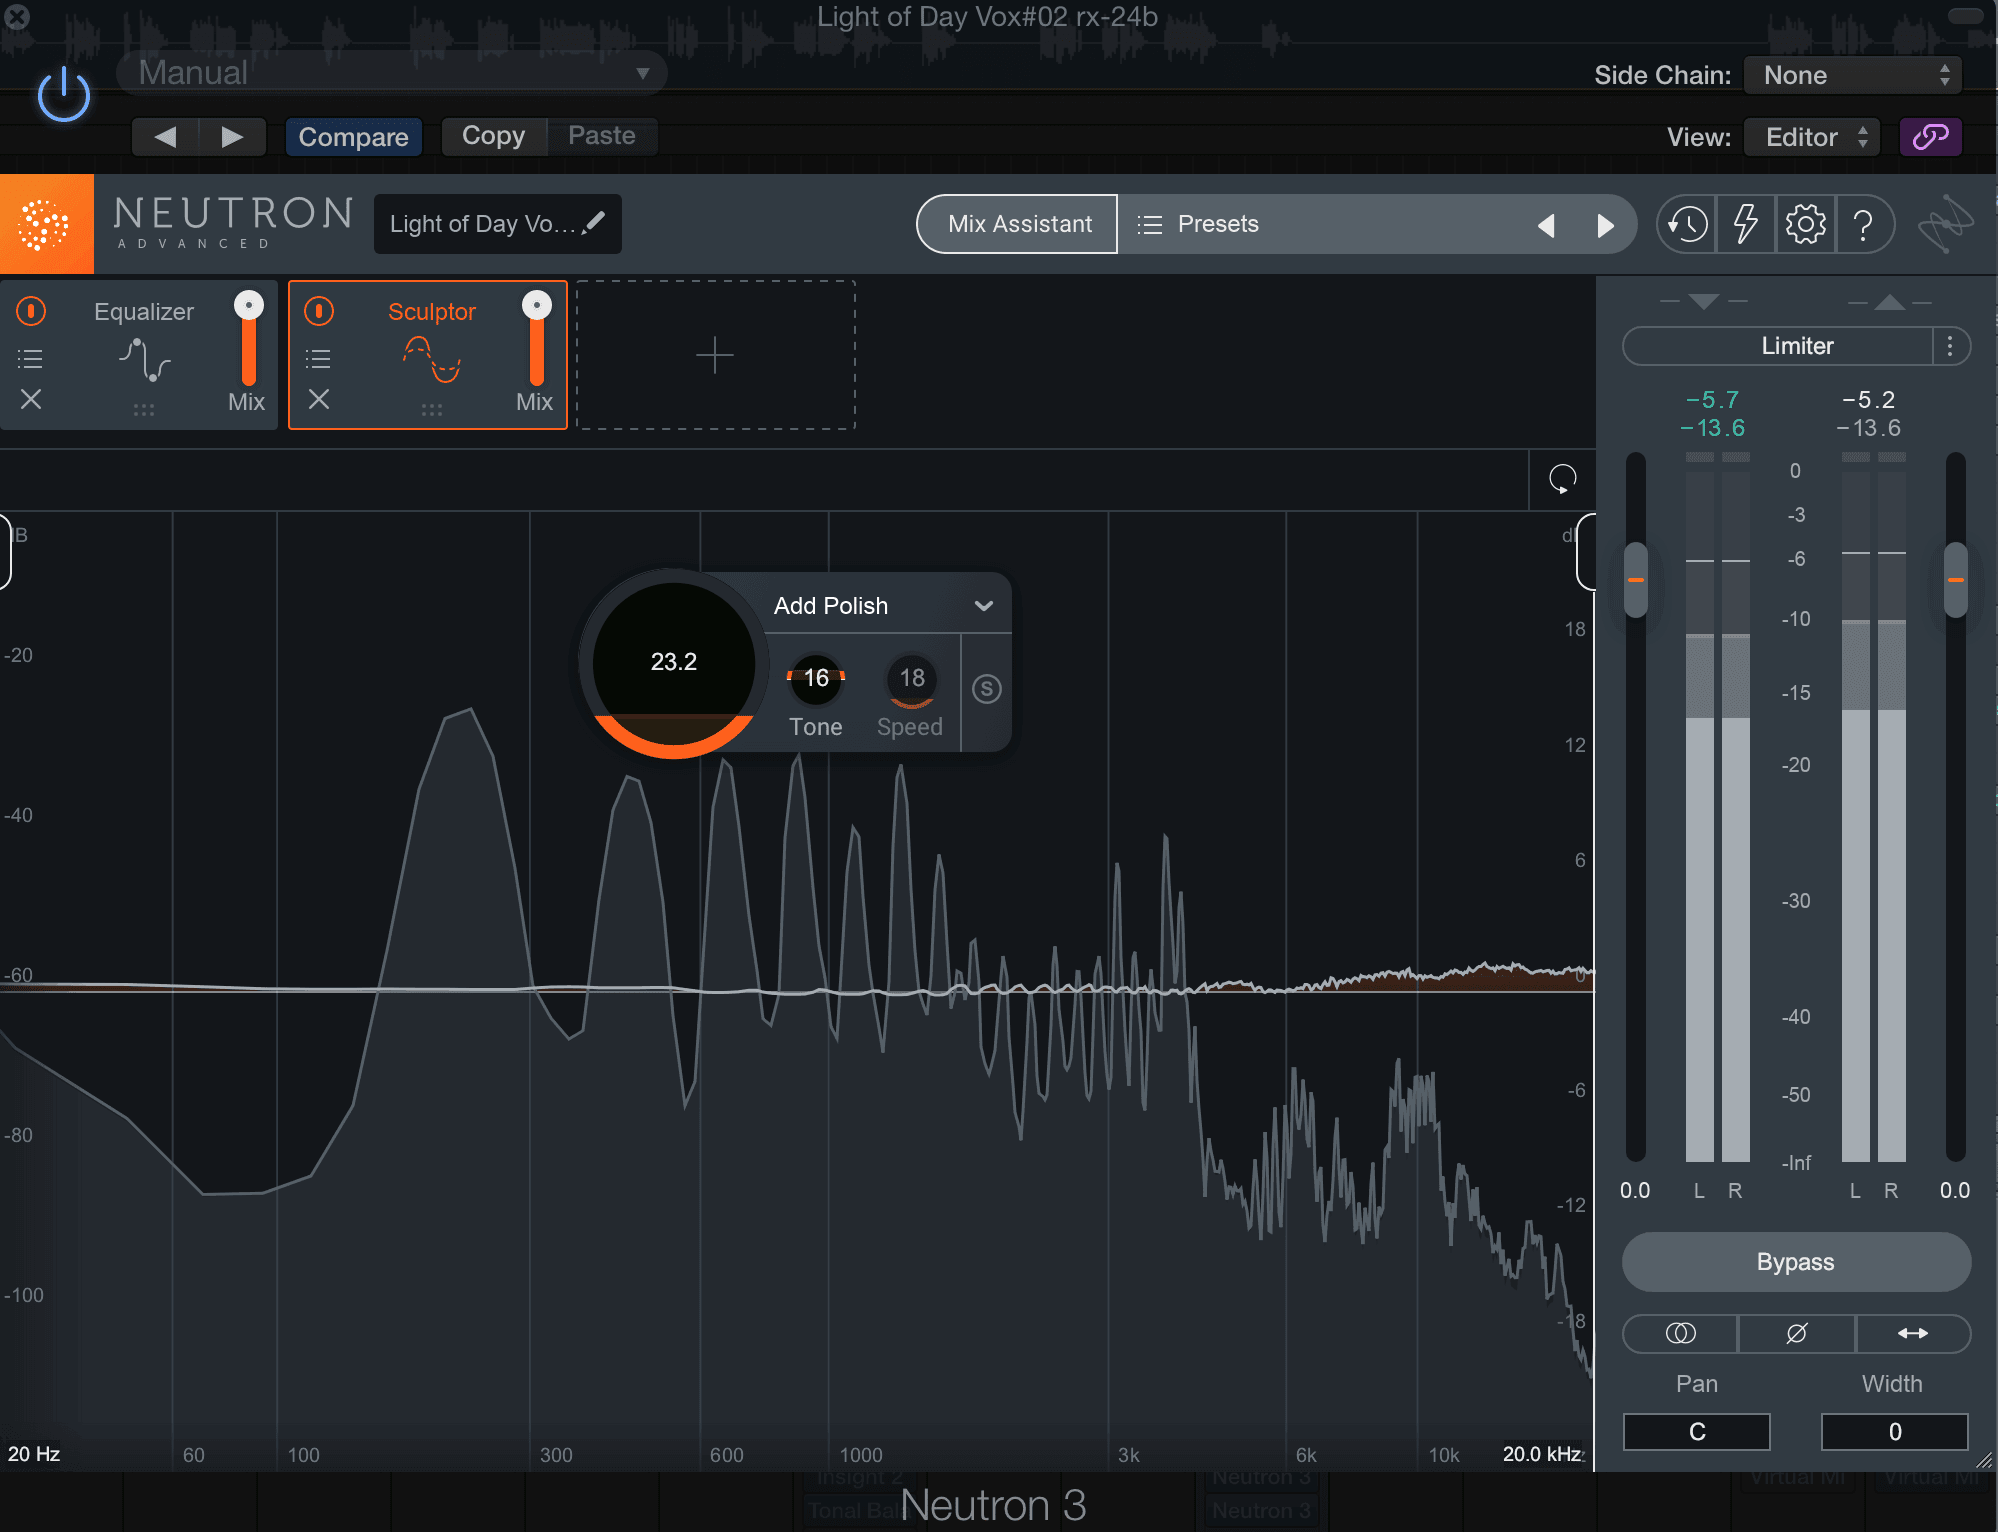The width and height of the screenshot is (1998, 1532).
Task: Open the settings gear icon
Action: click(x=1805, y=224)
